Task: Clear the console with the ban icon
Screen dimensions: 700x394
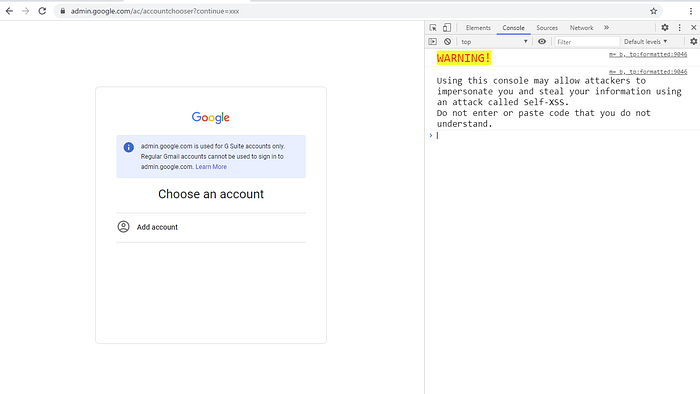Action: (x=447, y=41)
